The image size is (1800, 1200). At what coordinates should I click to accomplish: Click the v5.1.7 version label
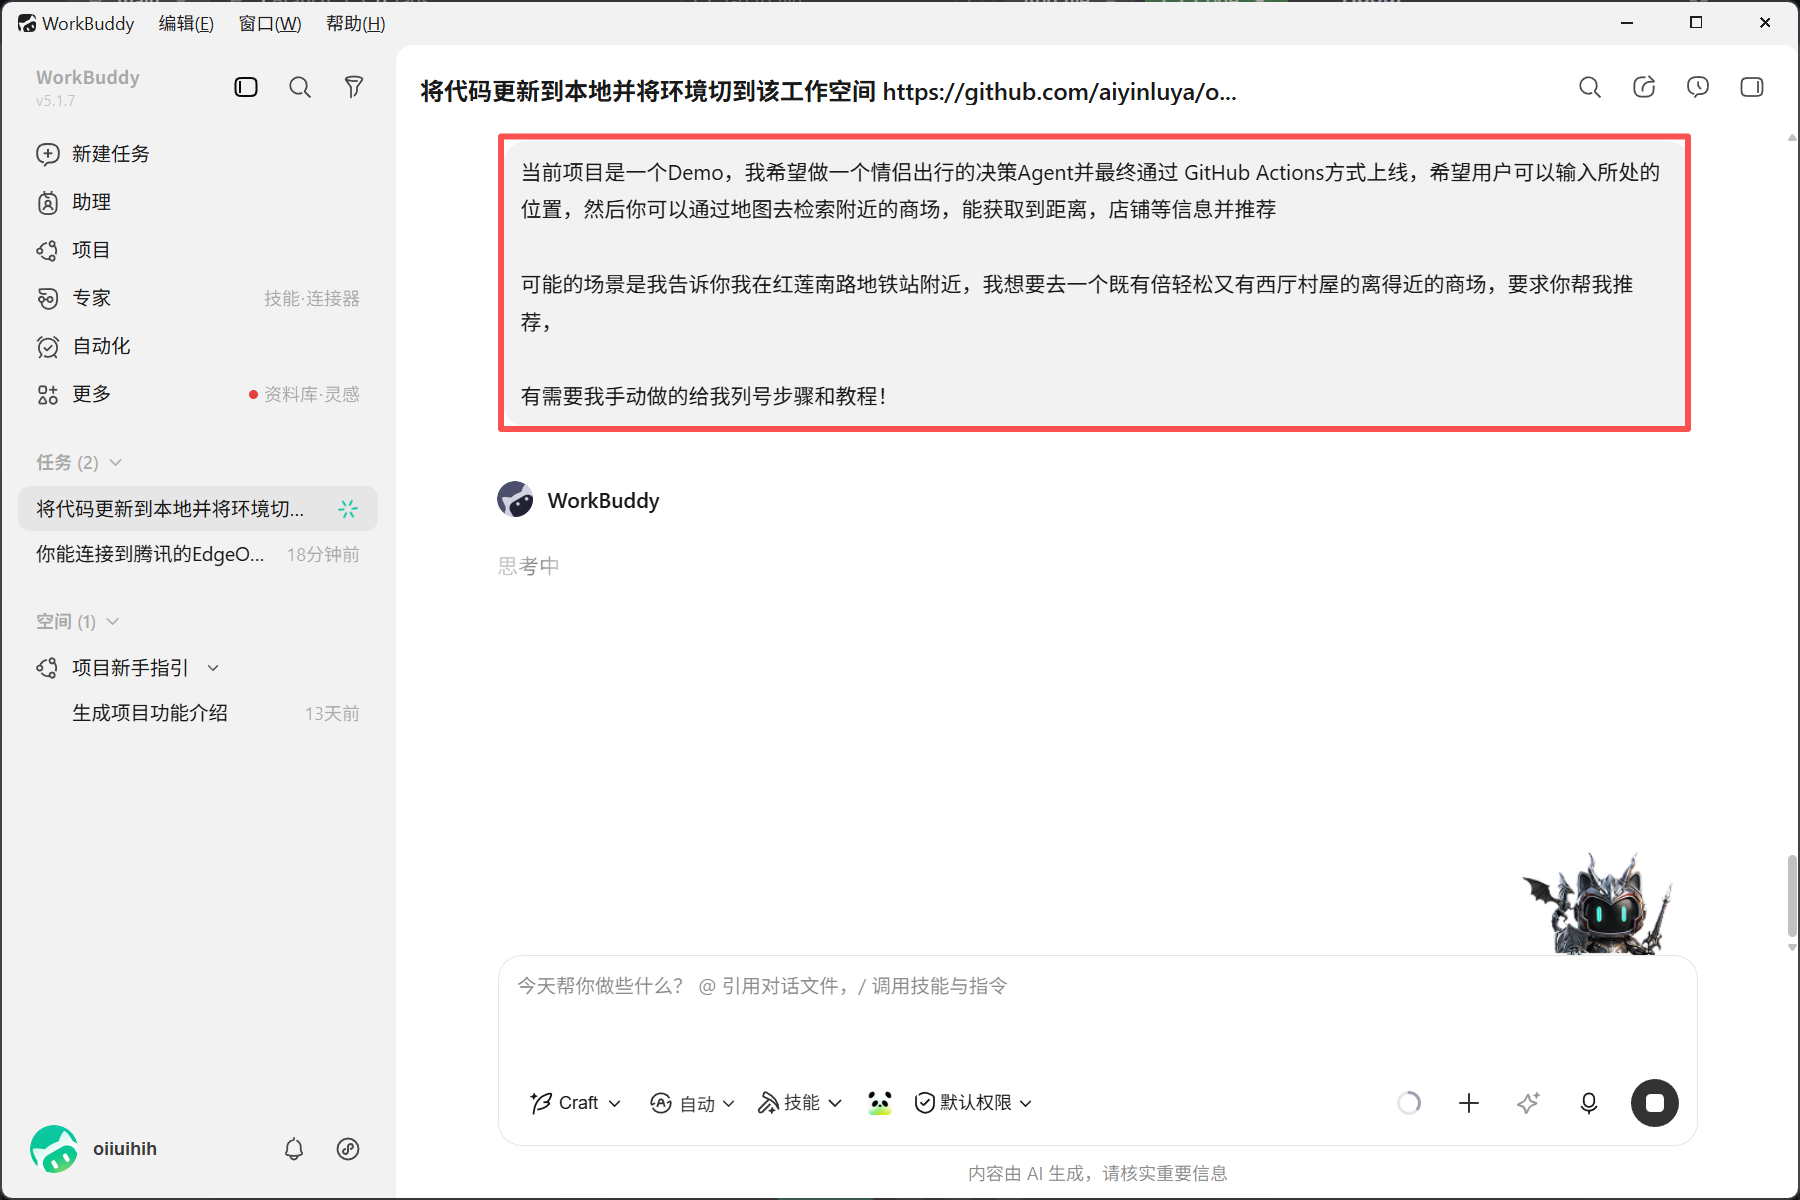point(56,101)
